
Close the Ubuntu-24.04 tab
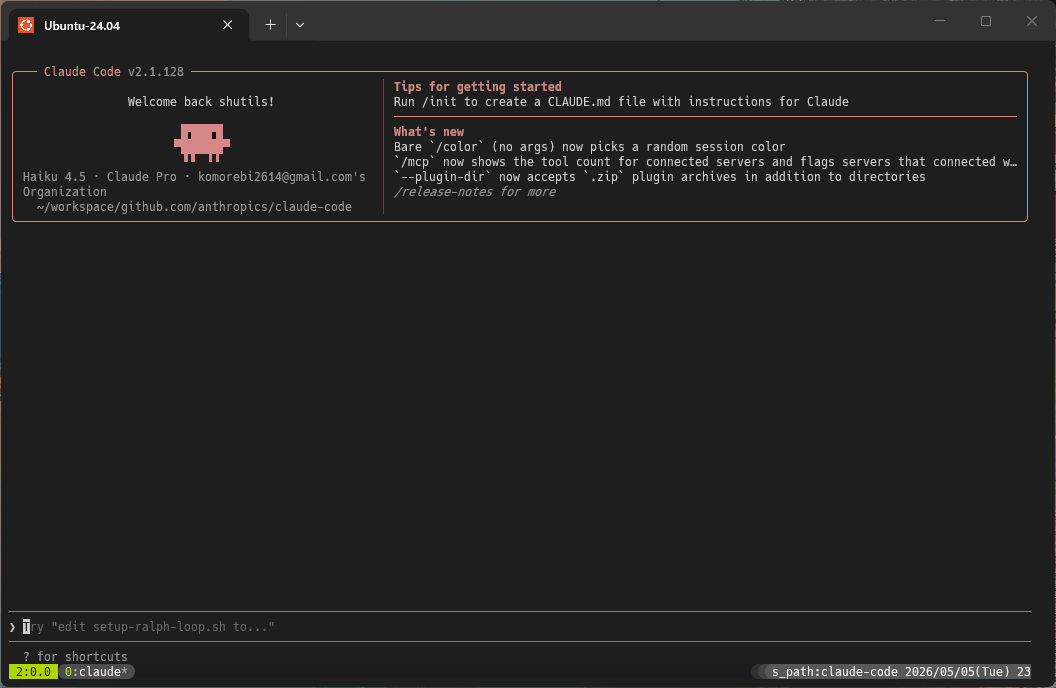coord(228,25)
